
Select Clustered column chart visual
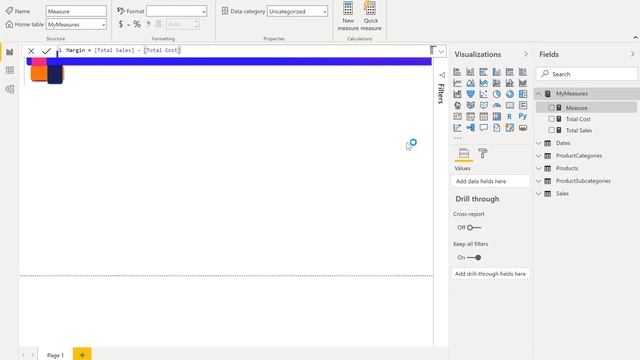pos(496,72)
